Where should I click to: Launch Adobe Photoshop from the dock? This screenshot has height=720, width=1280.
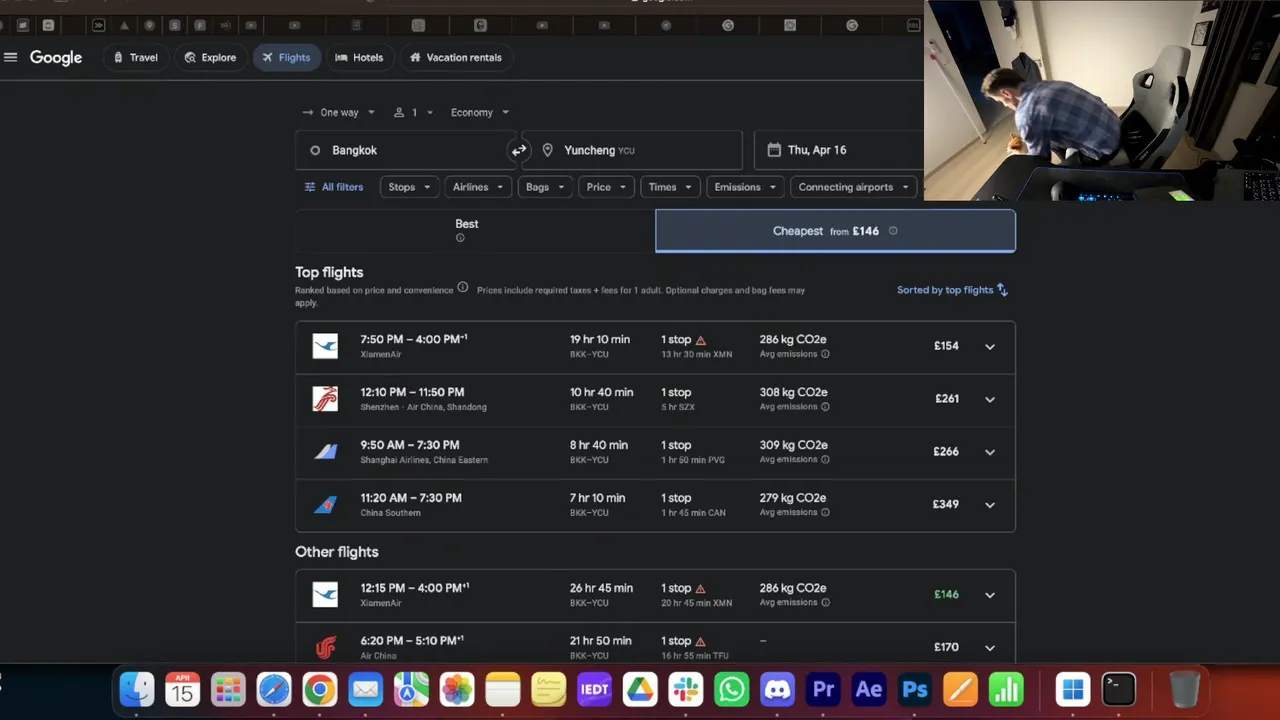pyautogui.click(x=915, y=689)
